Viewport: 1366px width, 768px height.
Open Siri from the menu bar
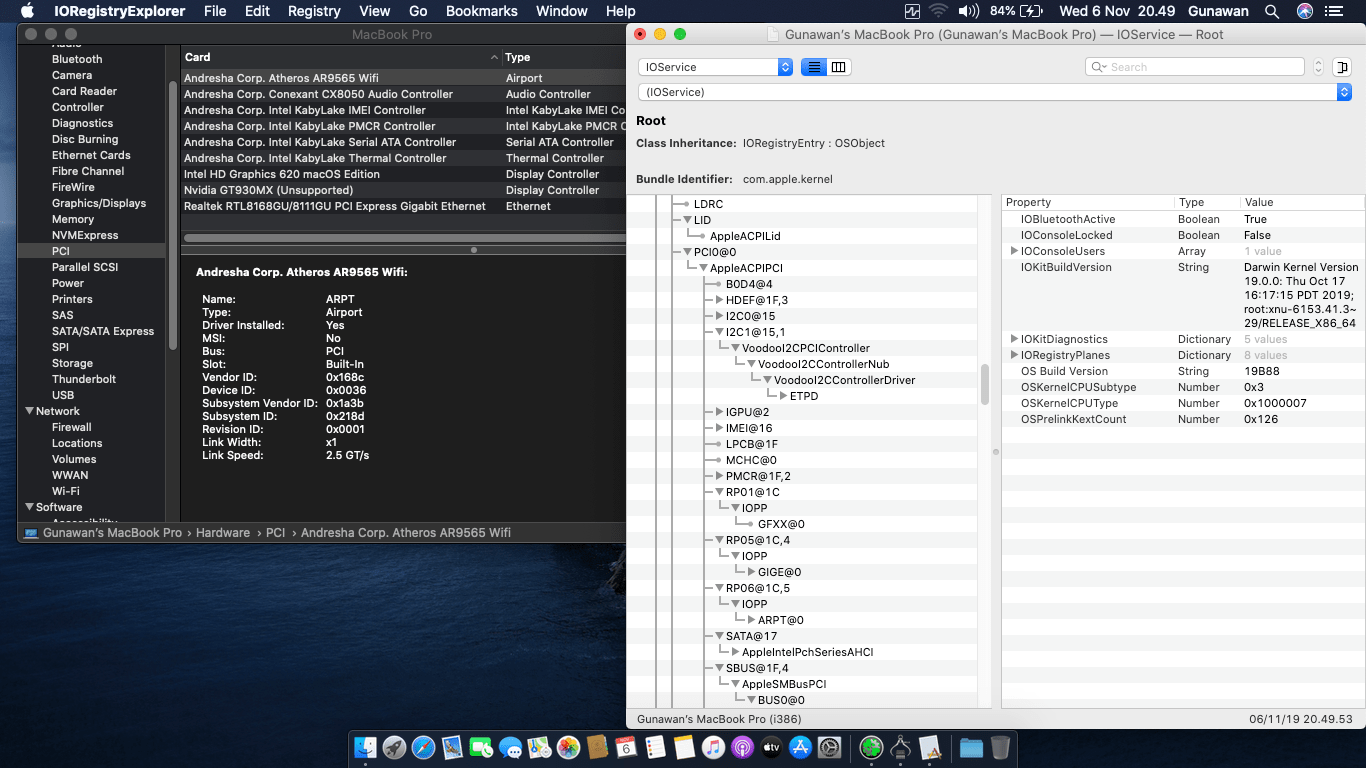pos(1305,11)
